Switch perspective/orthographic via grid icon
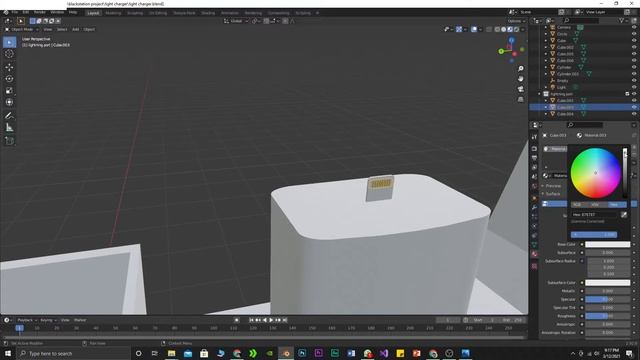This screenshot has height=360, width=640. tap(520, 99)
